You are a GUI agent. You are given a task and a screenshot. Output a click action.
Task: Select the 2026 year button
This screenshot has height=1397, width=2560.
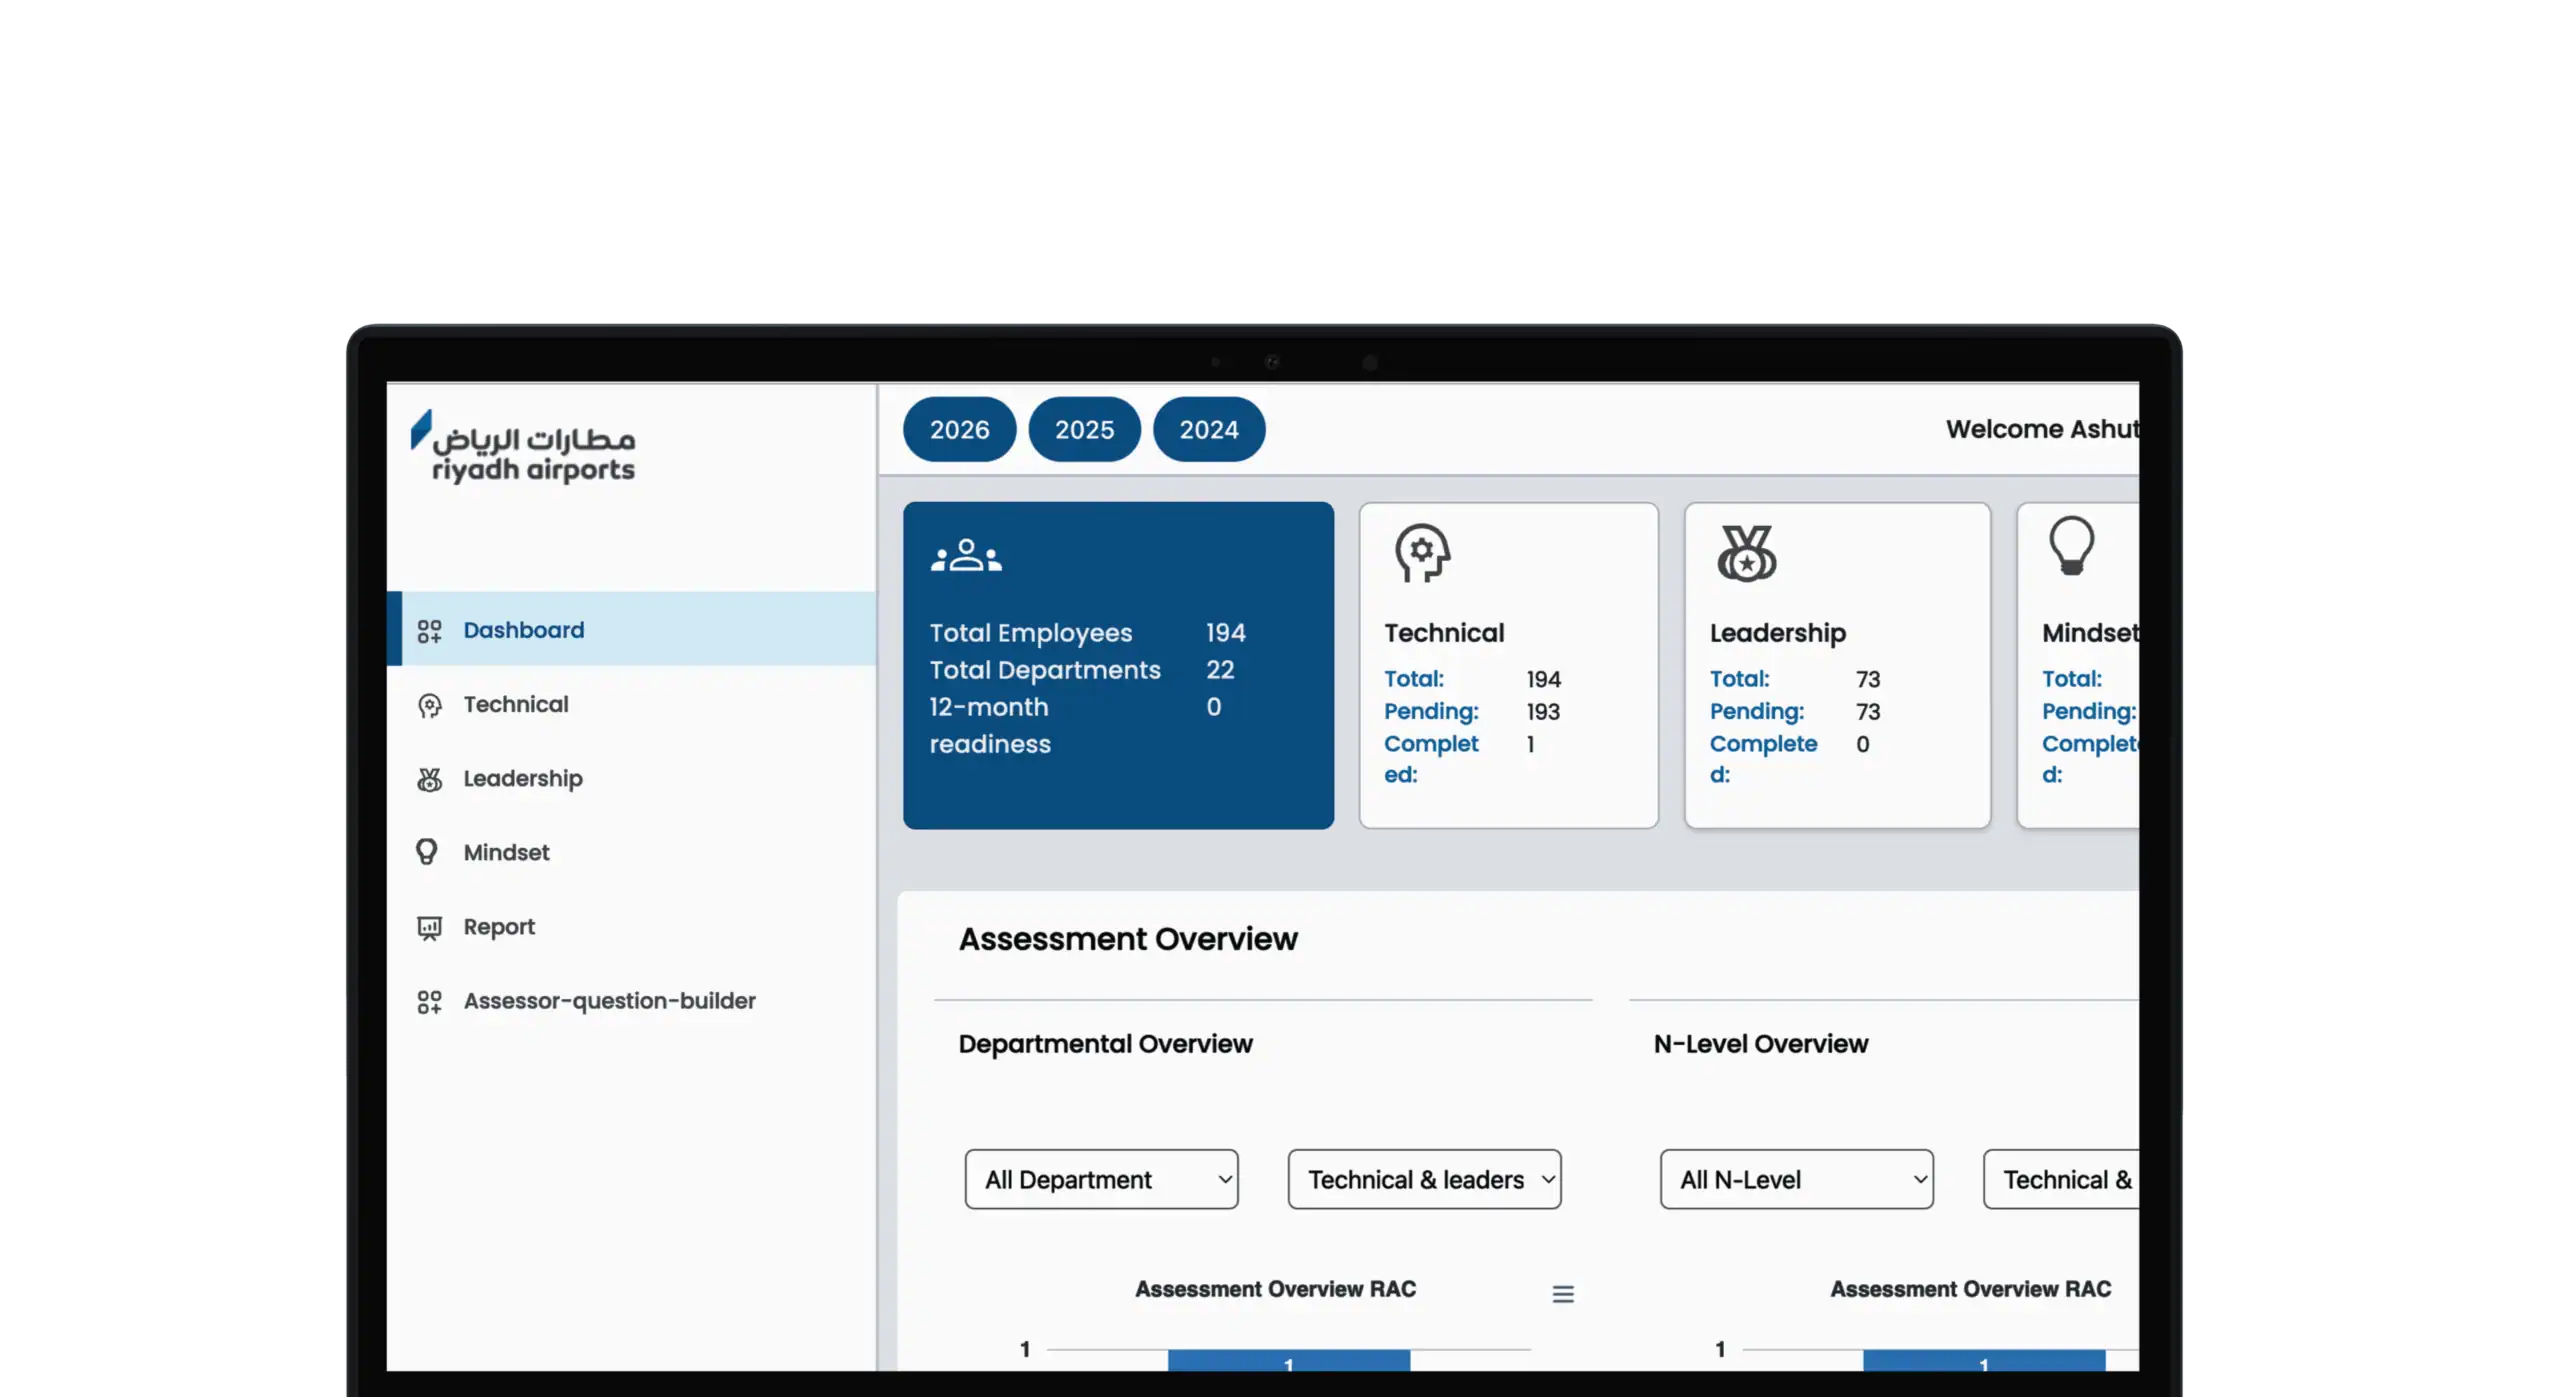click(959, 429)
